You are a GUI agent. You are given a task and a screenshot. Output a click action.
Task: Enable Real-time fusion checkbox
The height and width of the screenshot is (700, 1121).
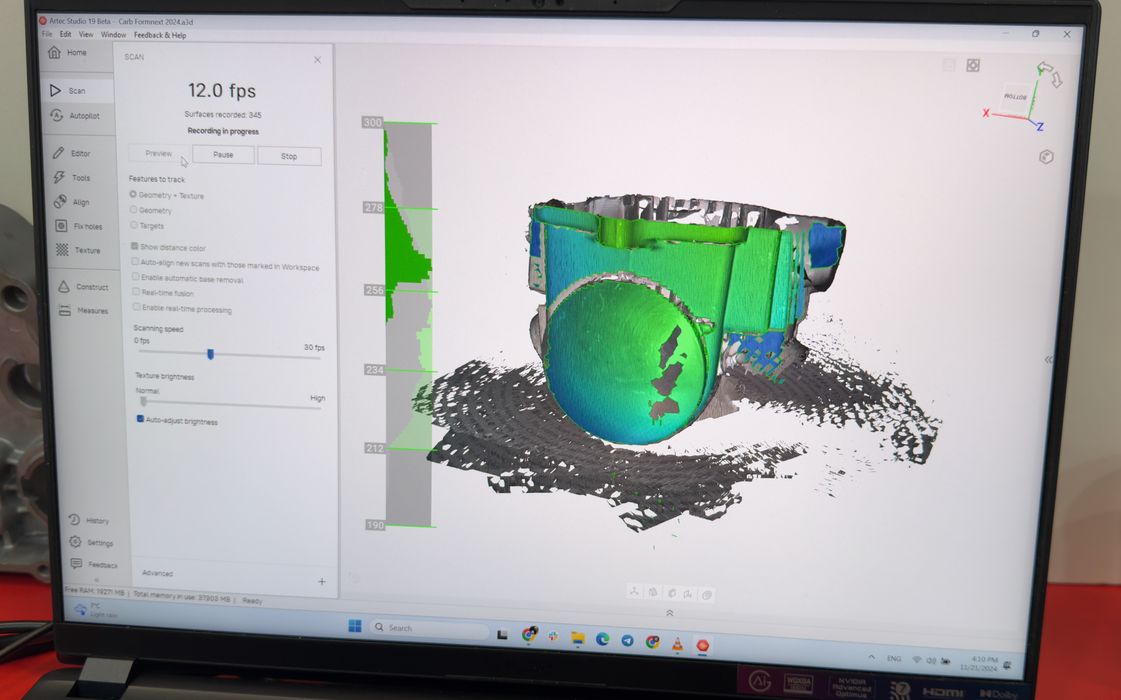click(136, 292)
